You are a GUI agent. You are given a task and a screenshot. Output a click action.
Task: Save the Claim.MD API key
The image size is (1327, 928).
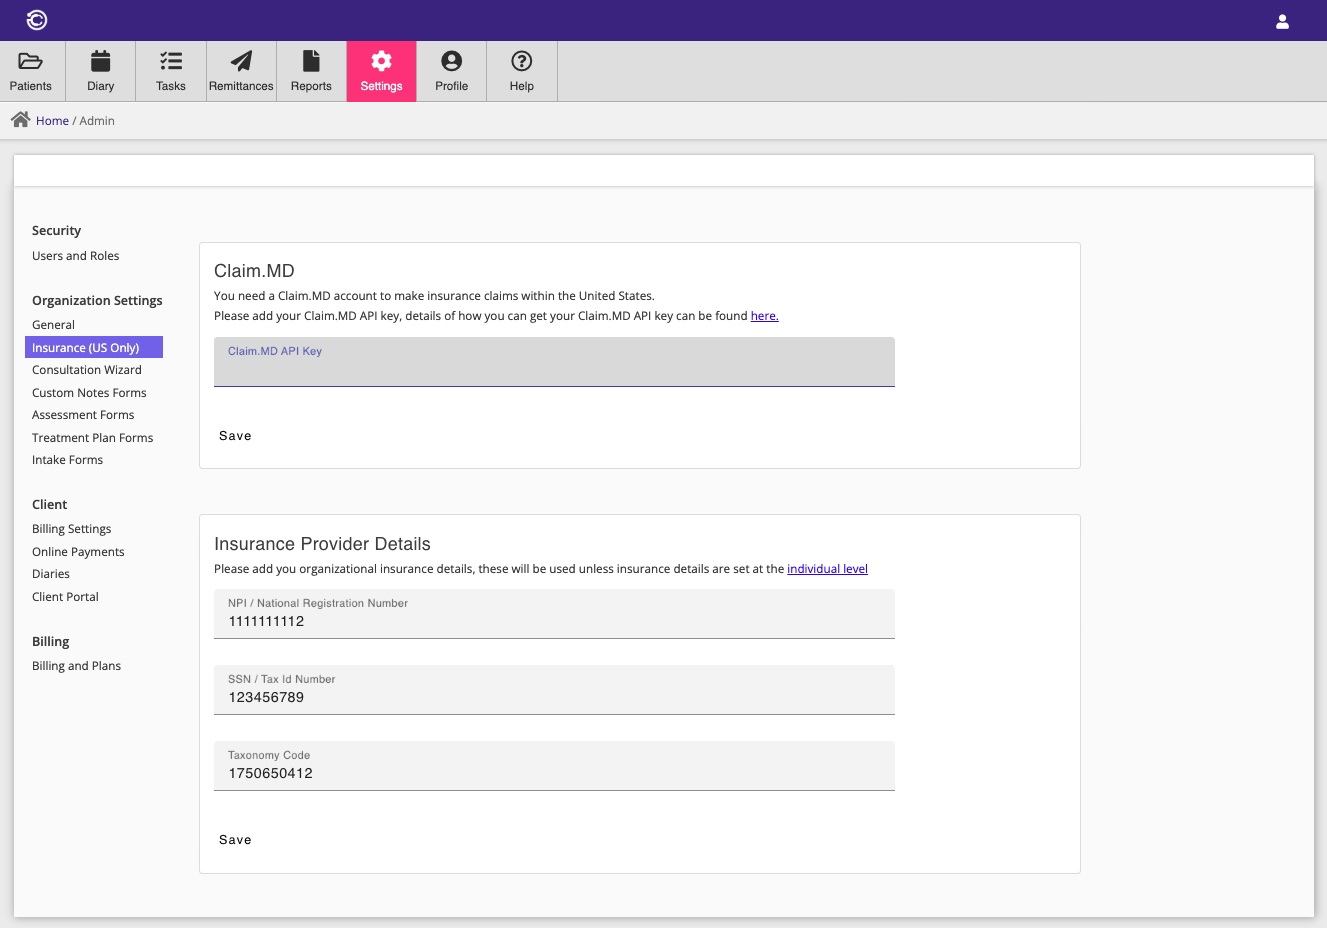click(235, 436)
